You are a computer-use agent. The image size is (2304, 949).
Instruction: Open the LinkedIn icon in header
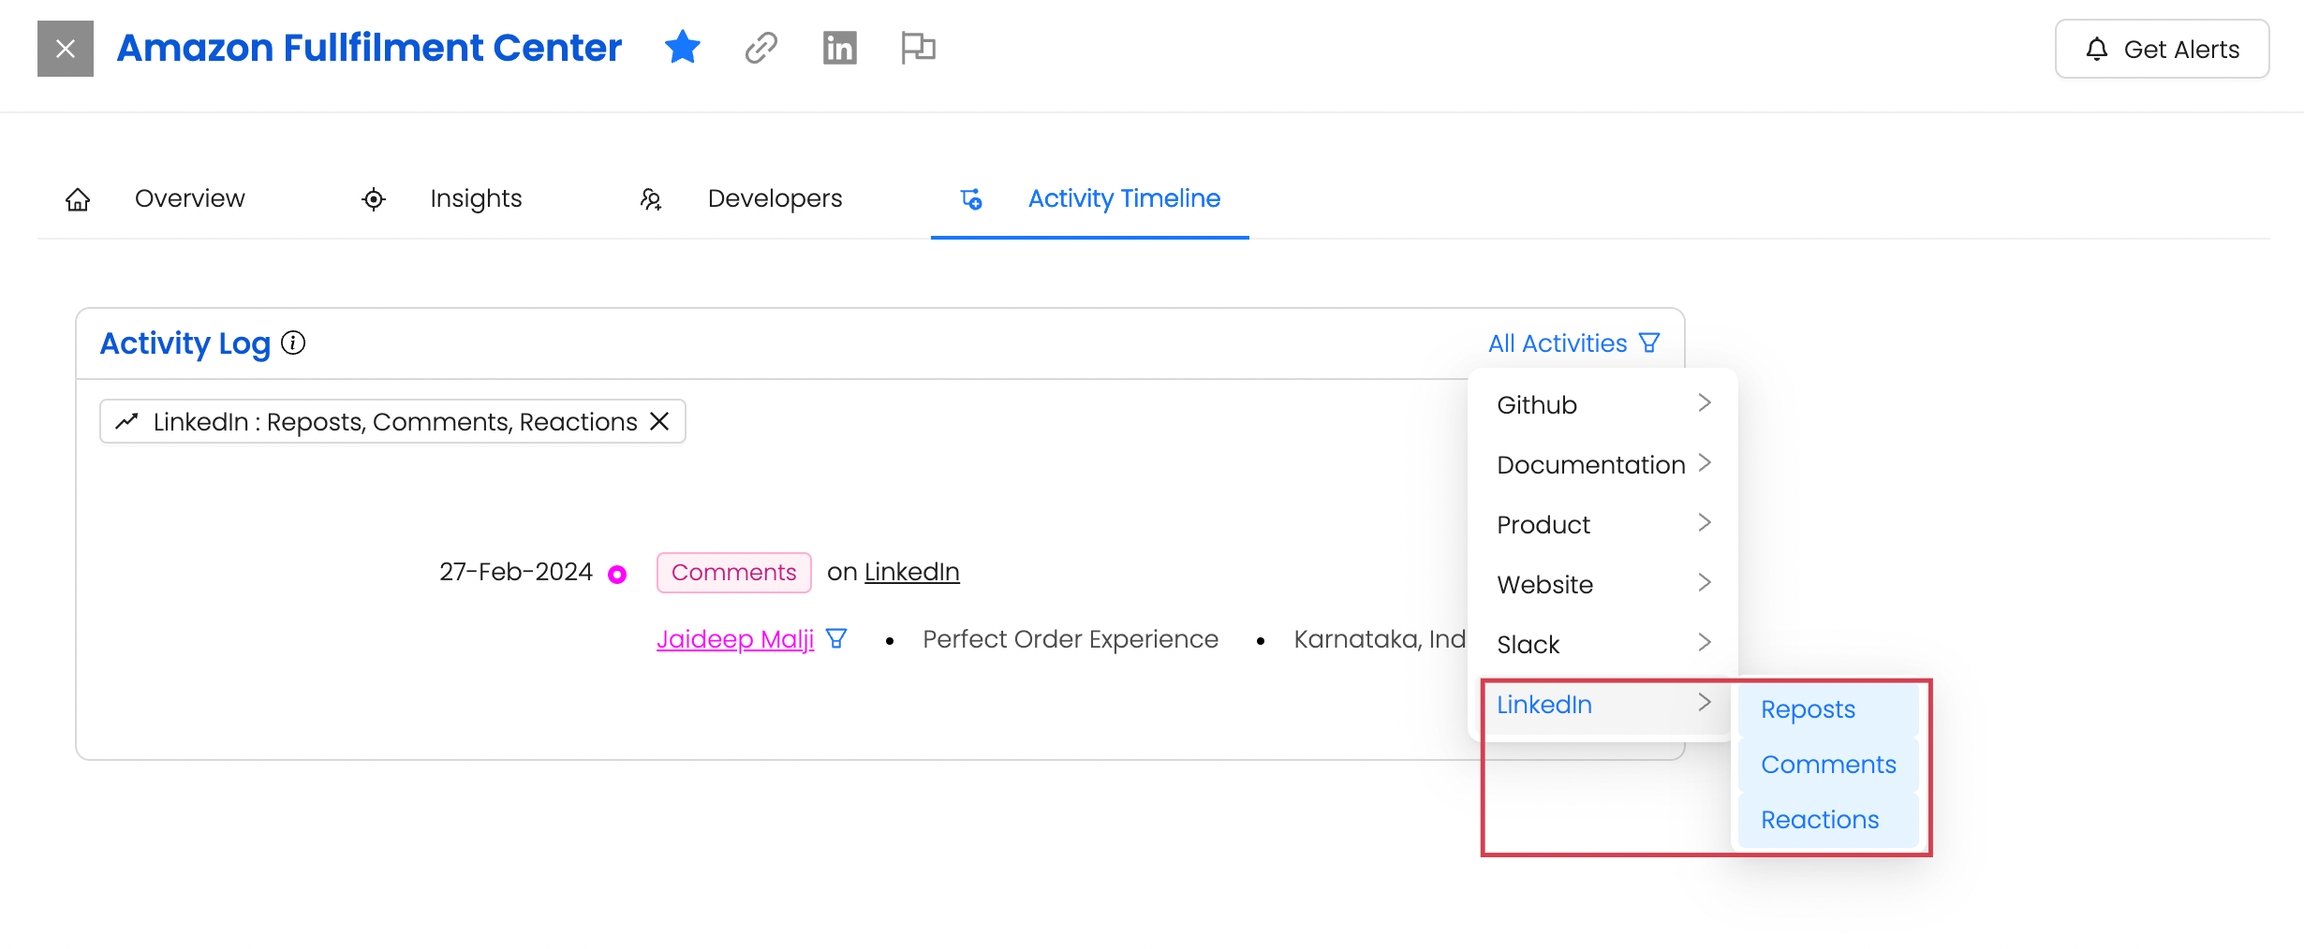pyautogui.click(x=839, y=48)
